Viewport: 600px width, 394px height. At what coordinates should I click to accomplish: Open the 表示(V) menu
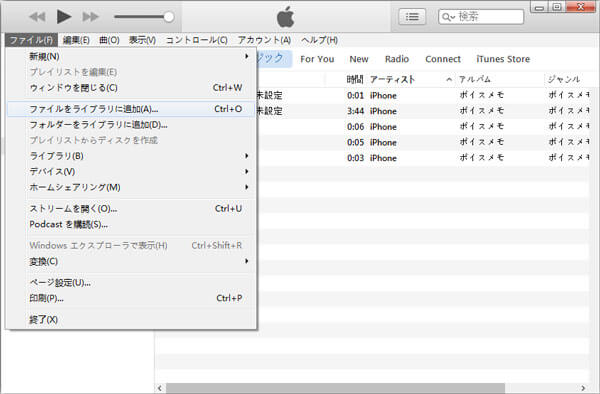coord(142,40)
